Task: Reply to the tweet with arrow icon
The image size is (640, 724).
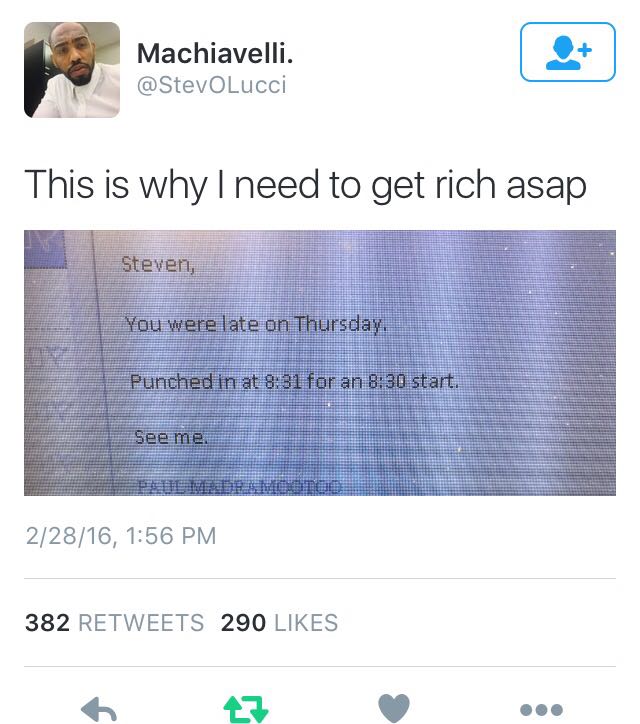Action: (99, 709)
